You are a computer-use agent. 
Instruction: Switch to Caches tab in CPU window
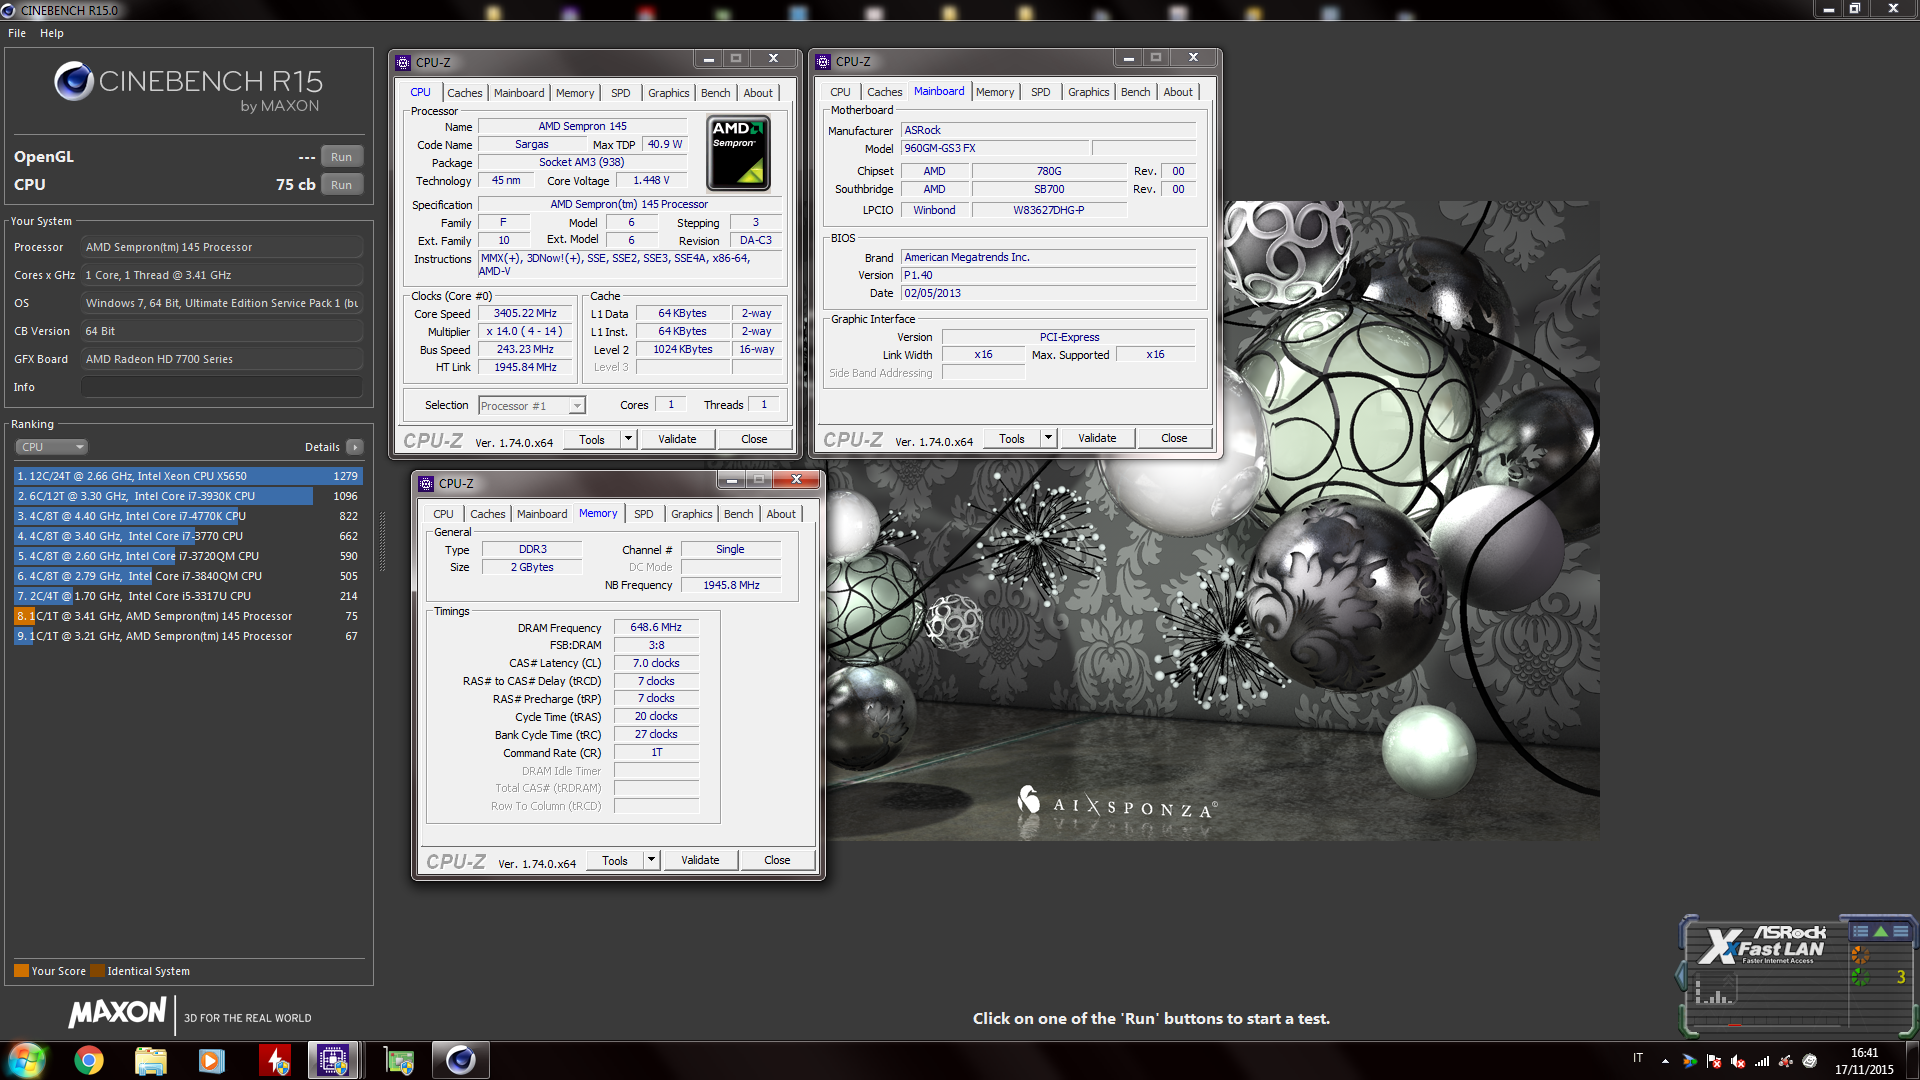(x=464, y=93)
